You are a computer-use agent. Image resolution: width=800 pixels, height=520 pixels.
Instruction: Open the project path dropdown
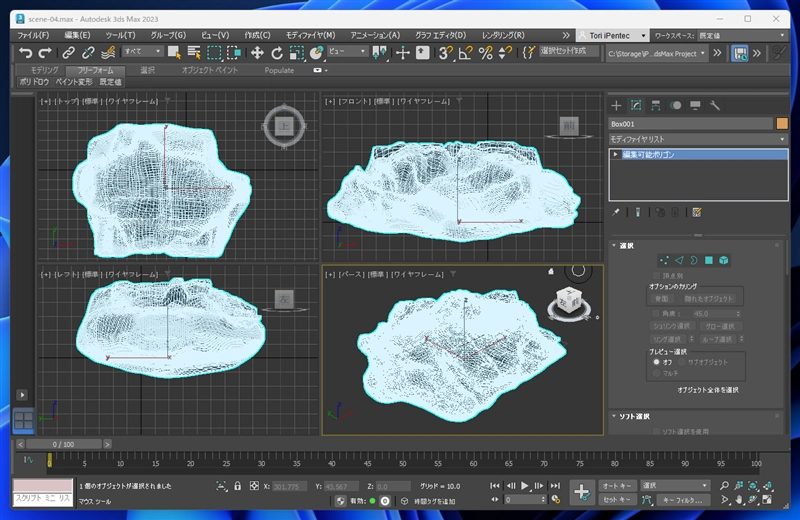pyautogui.click(x=657, y=53)
